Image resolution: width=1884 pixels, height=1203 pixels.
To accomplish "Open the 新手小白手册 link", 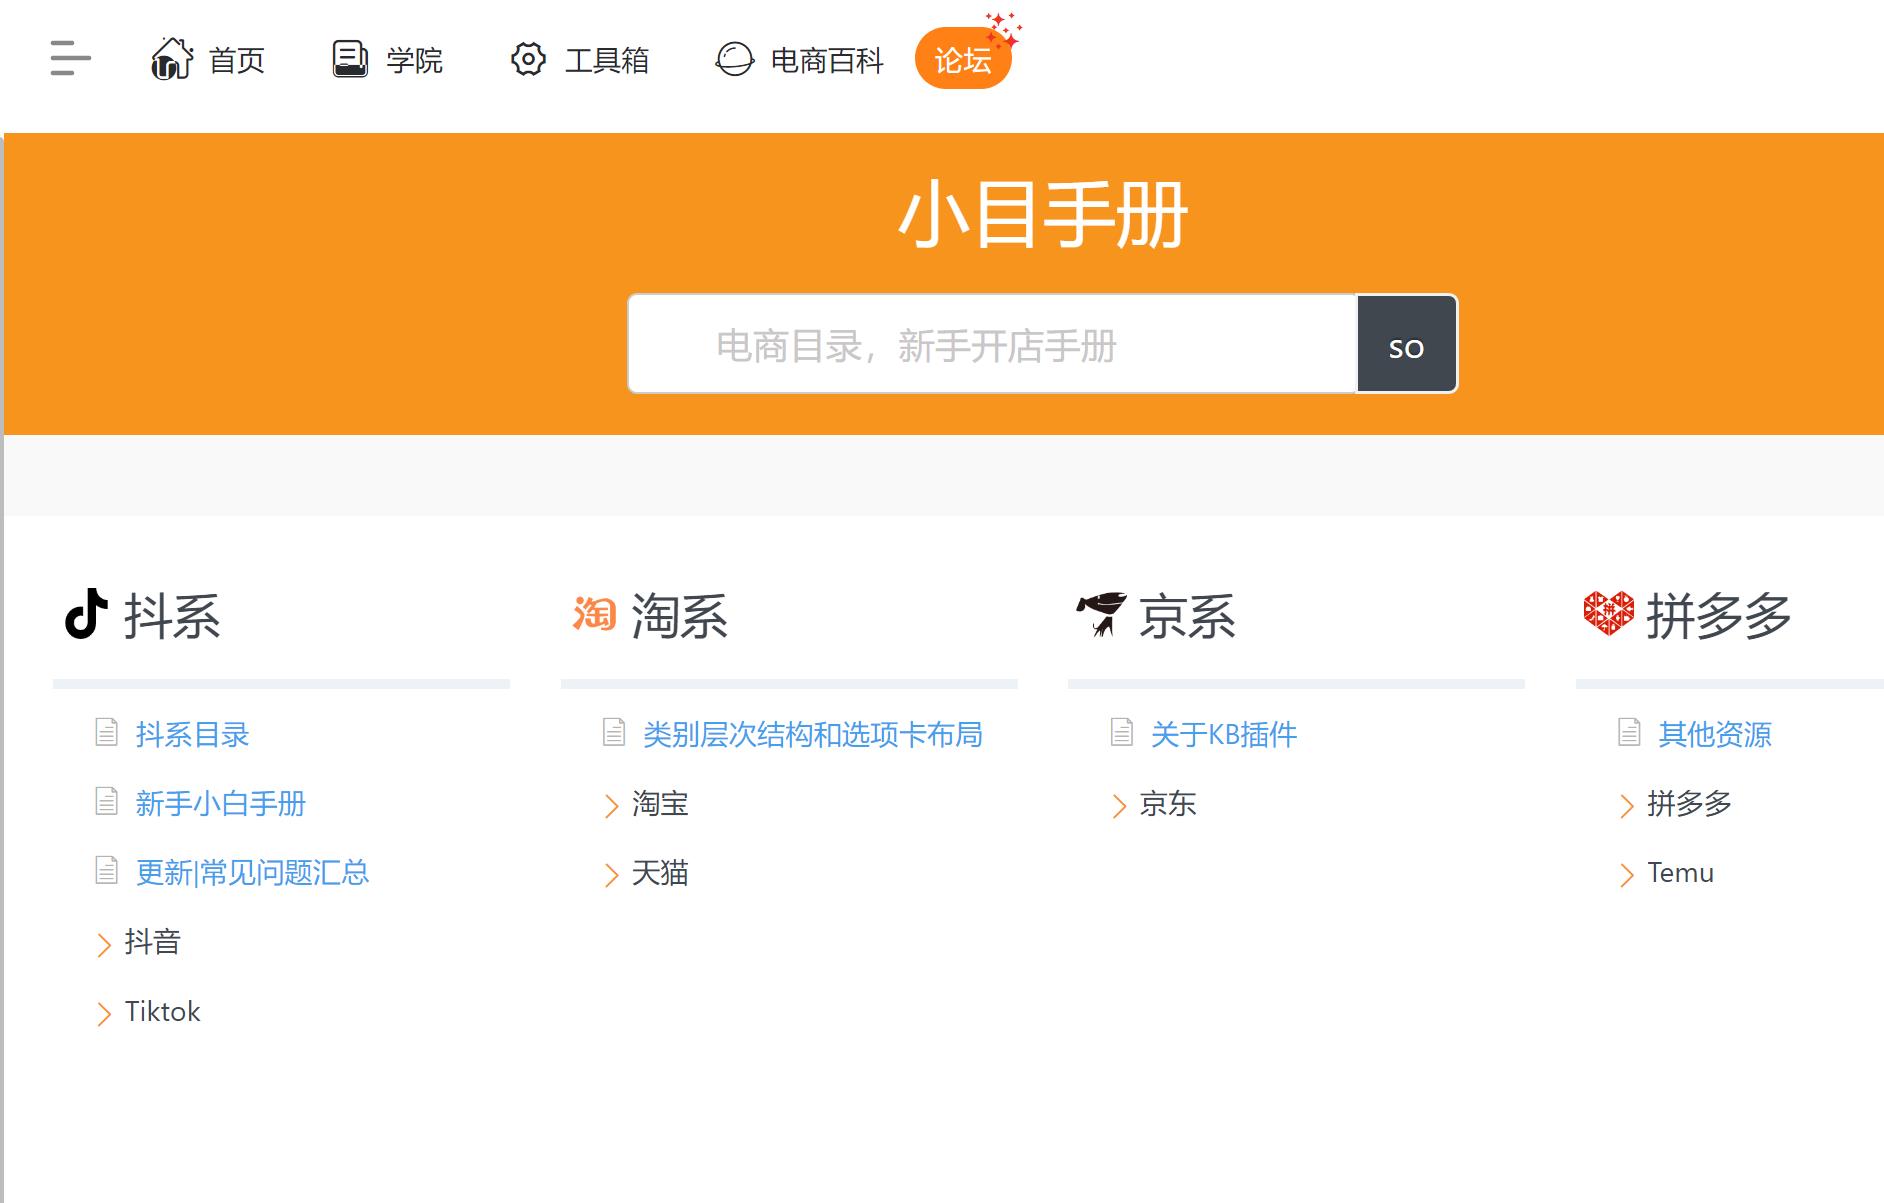I will (x=220, y=804).
